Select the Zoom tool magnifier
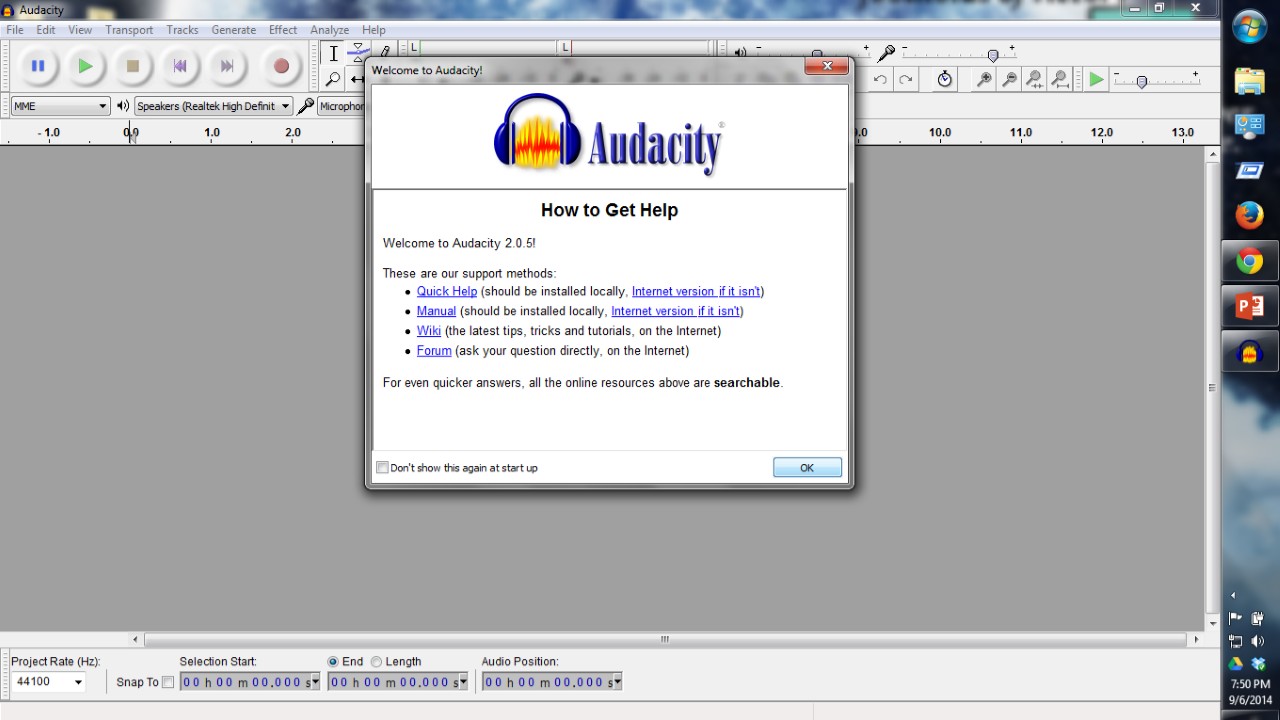The height and width of the screenshot is (720, 1280). point(334,79)
